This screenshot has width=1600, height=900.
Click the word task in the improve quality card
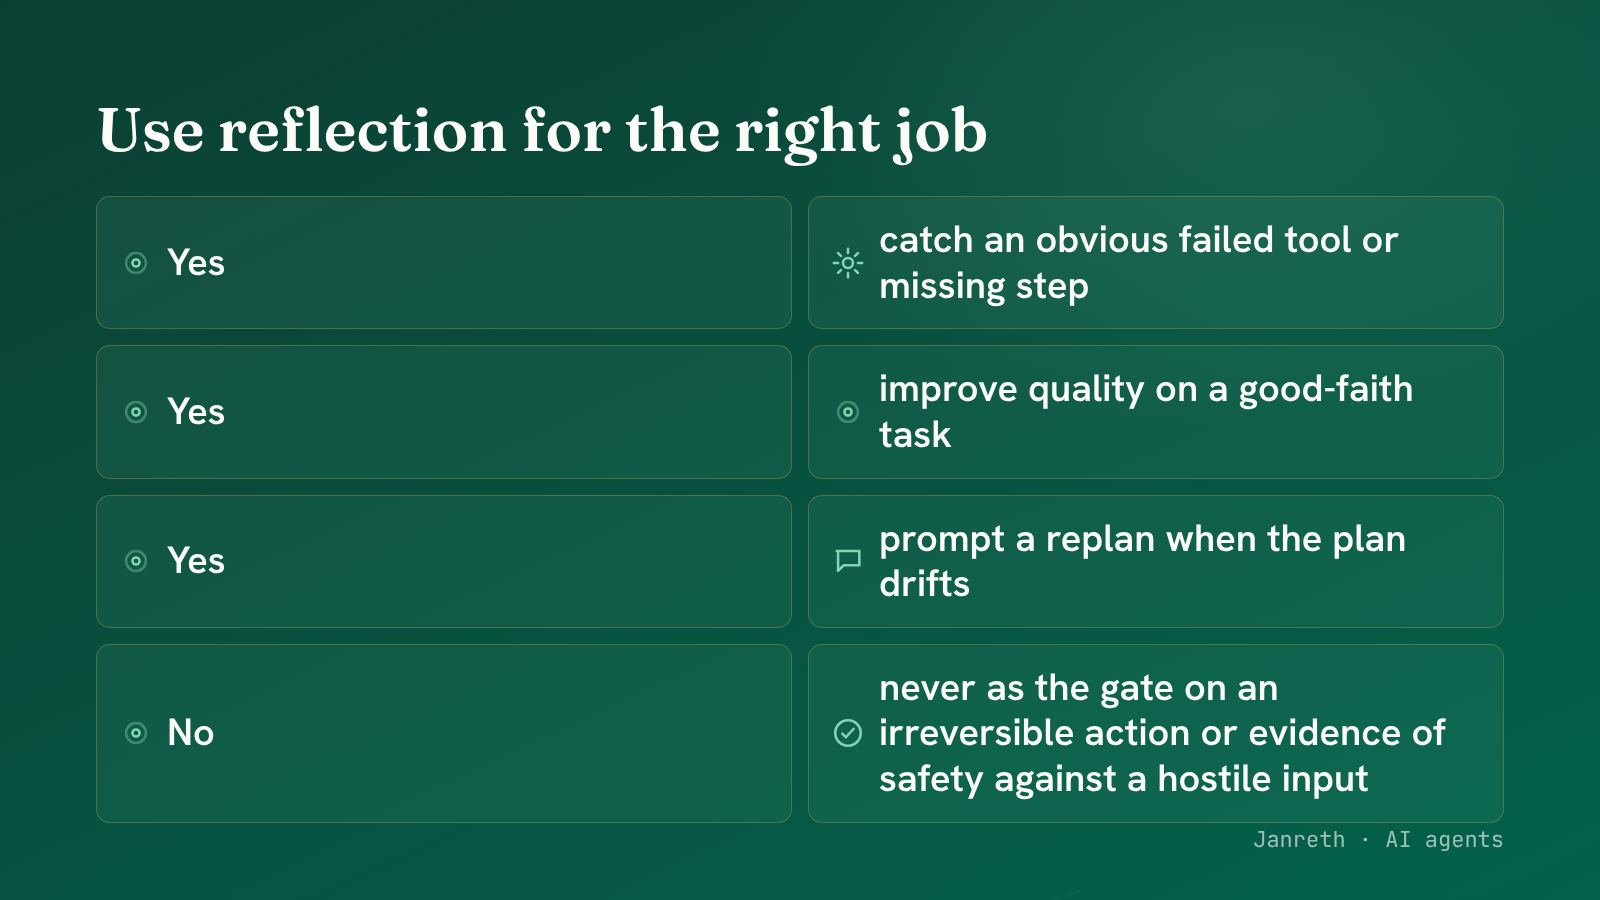[915, 435]
